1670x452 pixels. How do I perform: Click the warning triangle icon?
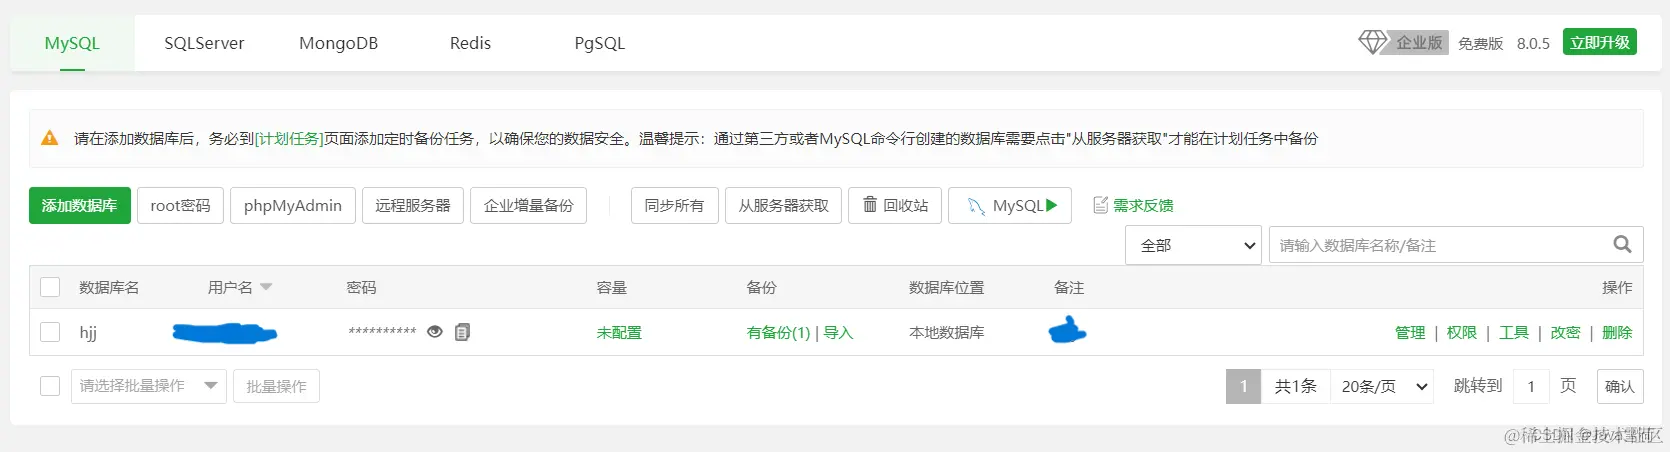(x=49, y=138)
